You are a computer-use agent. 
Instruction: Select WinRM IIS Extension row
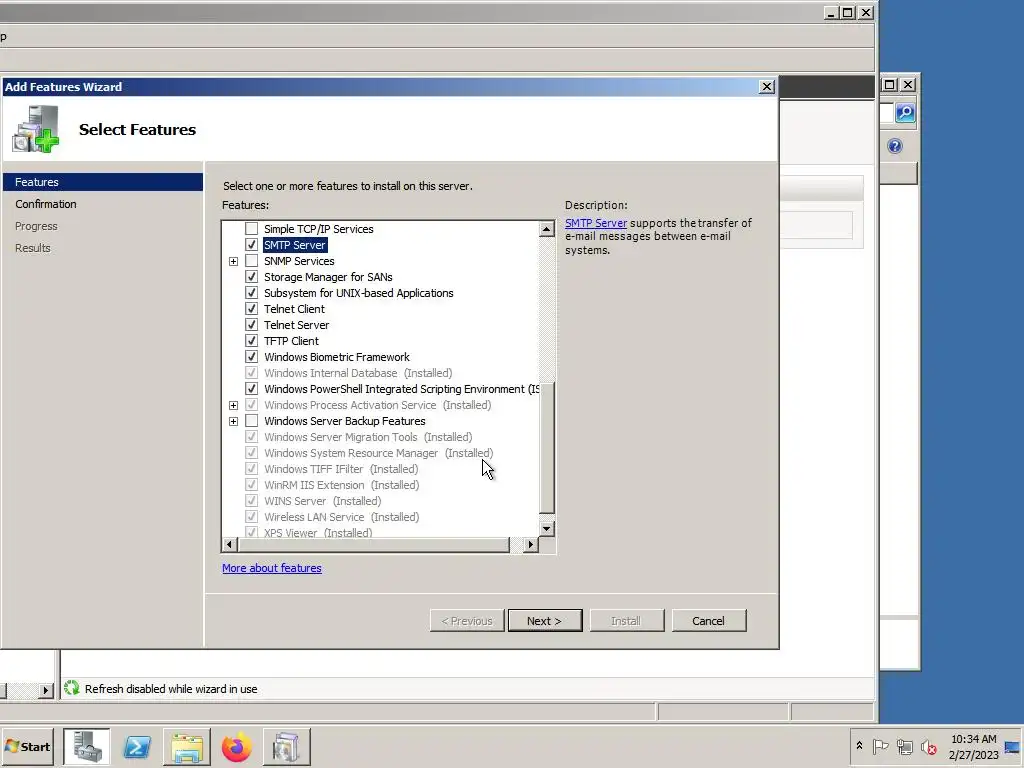(x=342, y=485)
